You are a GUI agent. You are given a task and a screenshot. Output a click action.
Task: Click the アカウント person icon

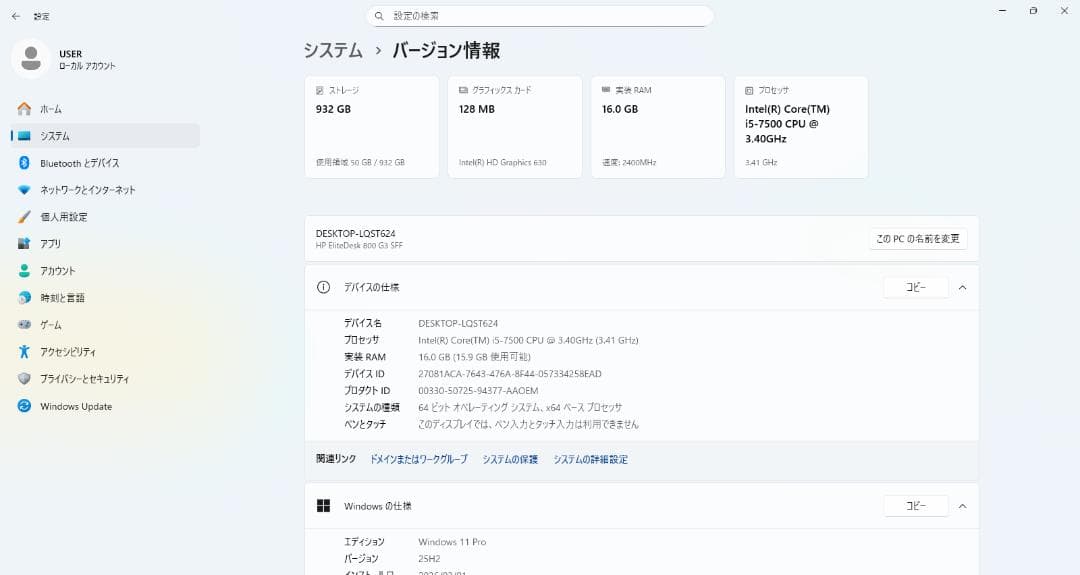(x=24, y=271)
